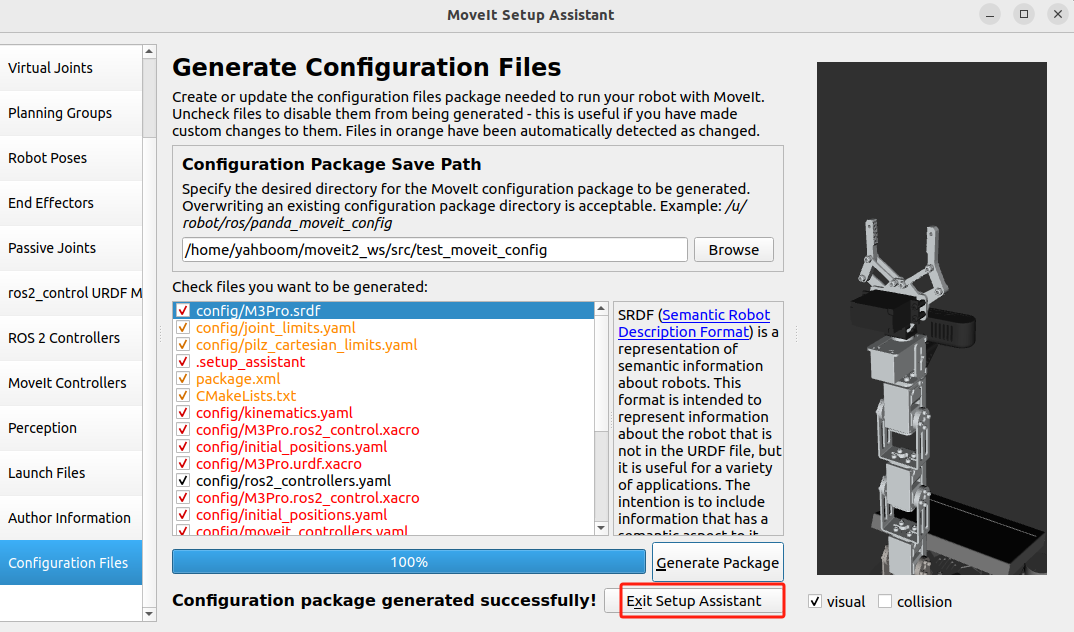Click the sidebar step list's down arrow
This screenshot has height=632, width=1074.
pos(149,614)
